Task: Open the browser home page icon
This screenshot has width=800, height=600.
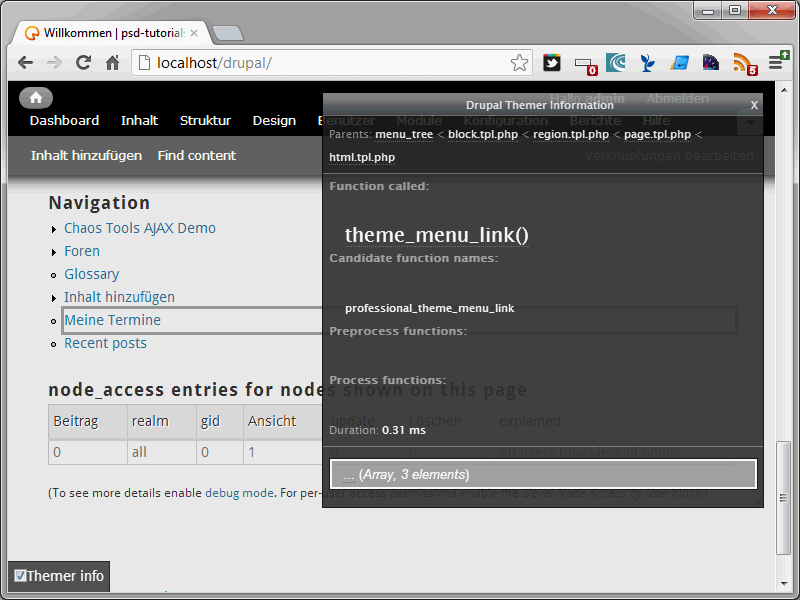Action: (x=112, y=63)
